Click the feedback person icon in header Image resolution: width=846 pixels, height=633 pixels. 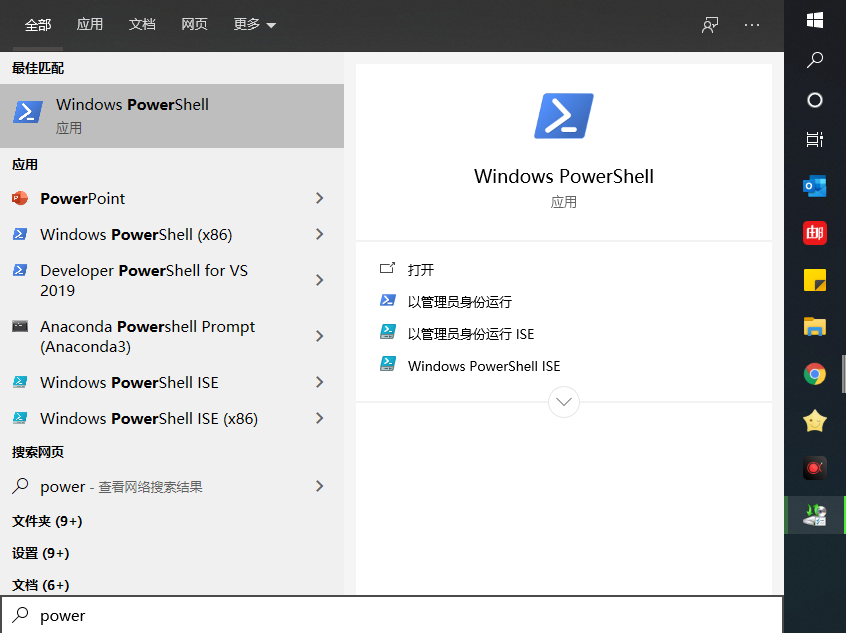coord(710,25)
